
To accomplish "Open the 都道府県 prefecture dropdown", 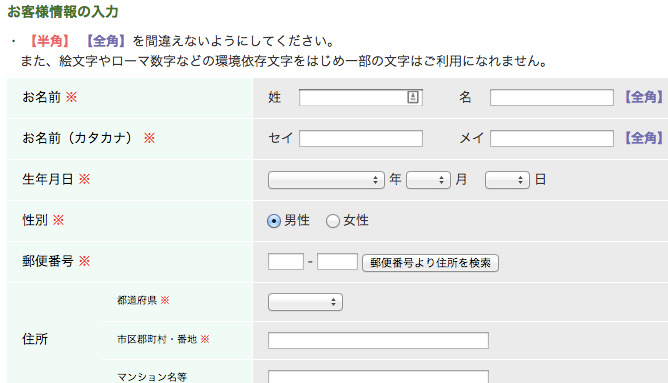I will (305, 302).
